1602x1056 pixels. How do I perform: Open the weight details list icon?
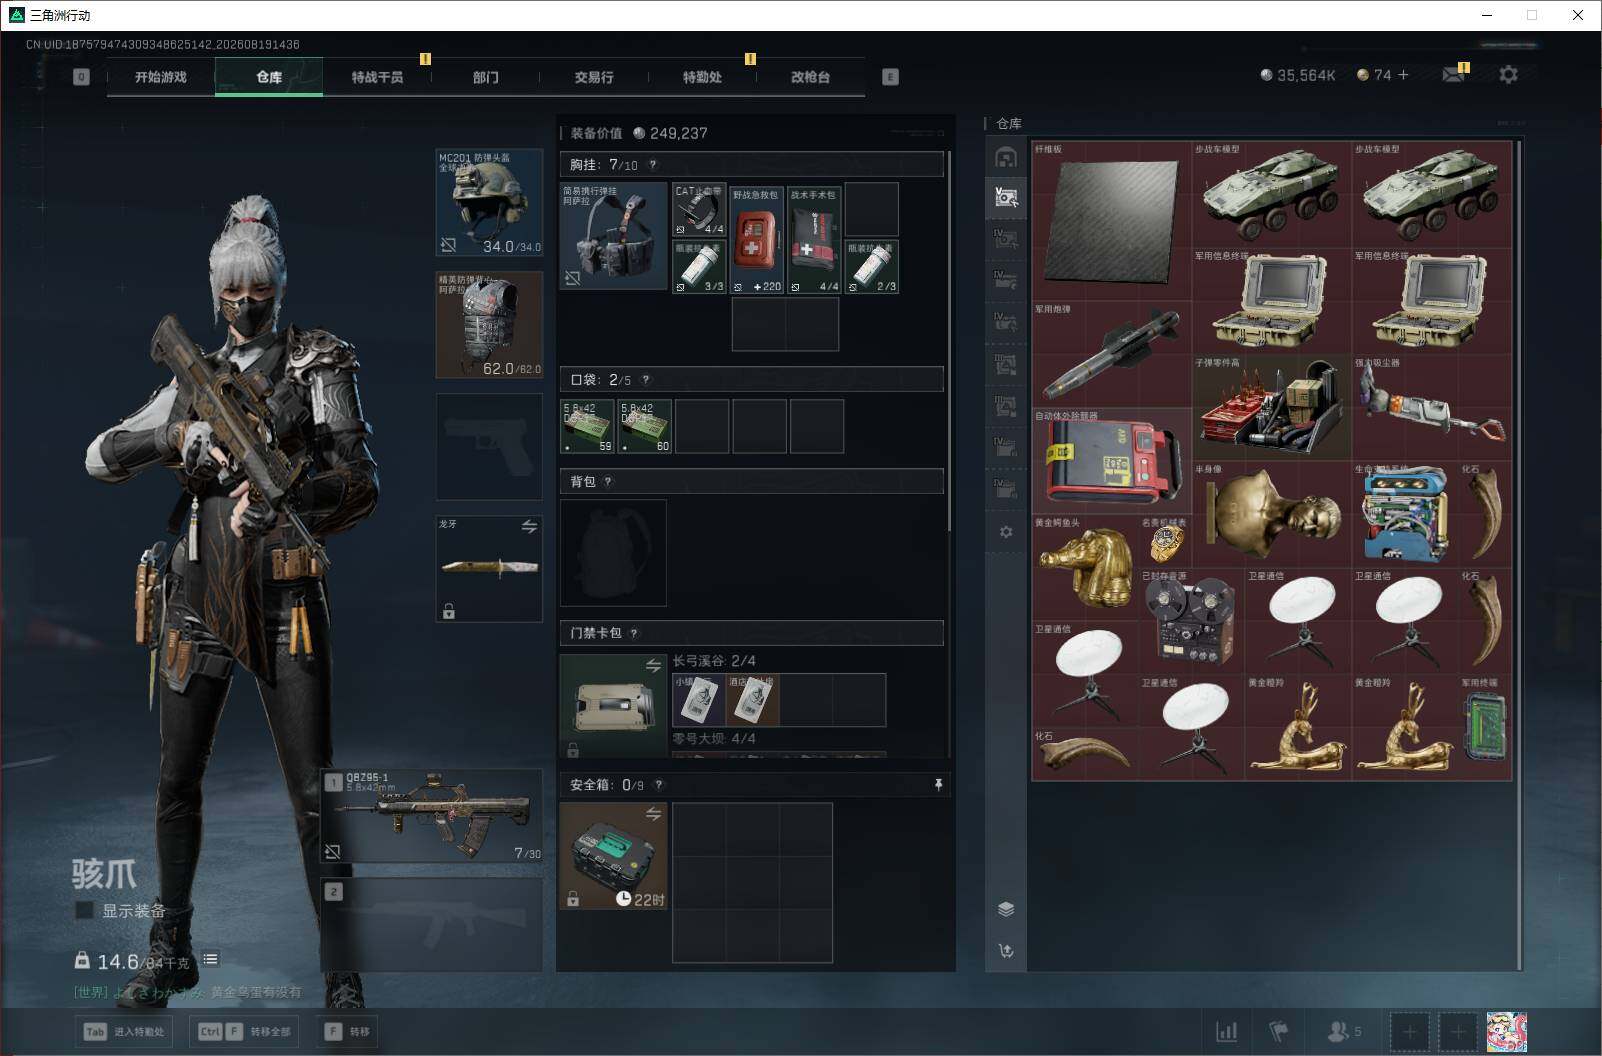210,959
